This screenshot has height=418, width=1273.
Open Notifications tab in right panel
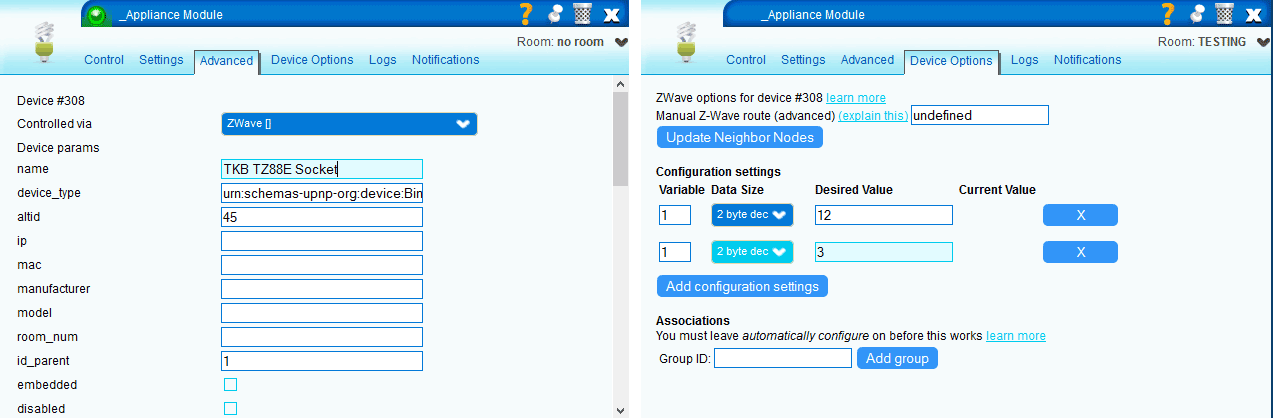click(x=1087, y=60)
